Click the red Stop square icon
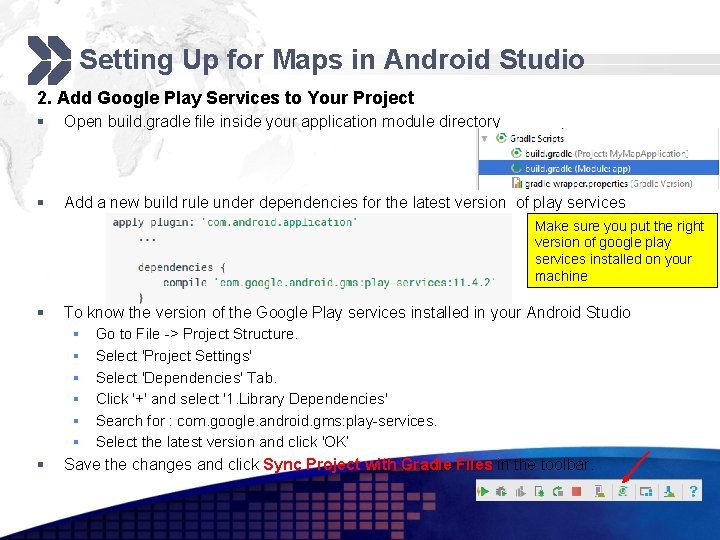This screenshot has width=720, height=540. [x=577, y=491]
